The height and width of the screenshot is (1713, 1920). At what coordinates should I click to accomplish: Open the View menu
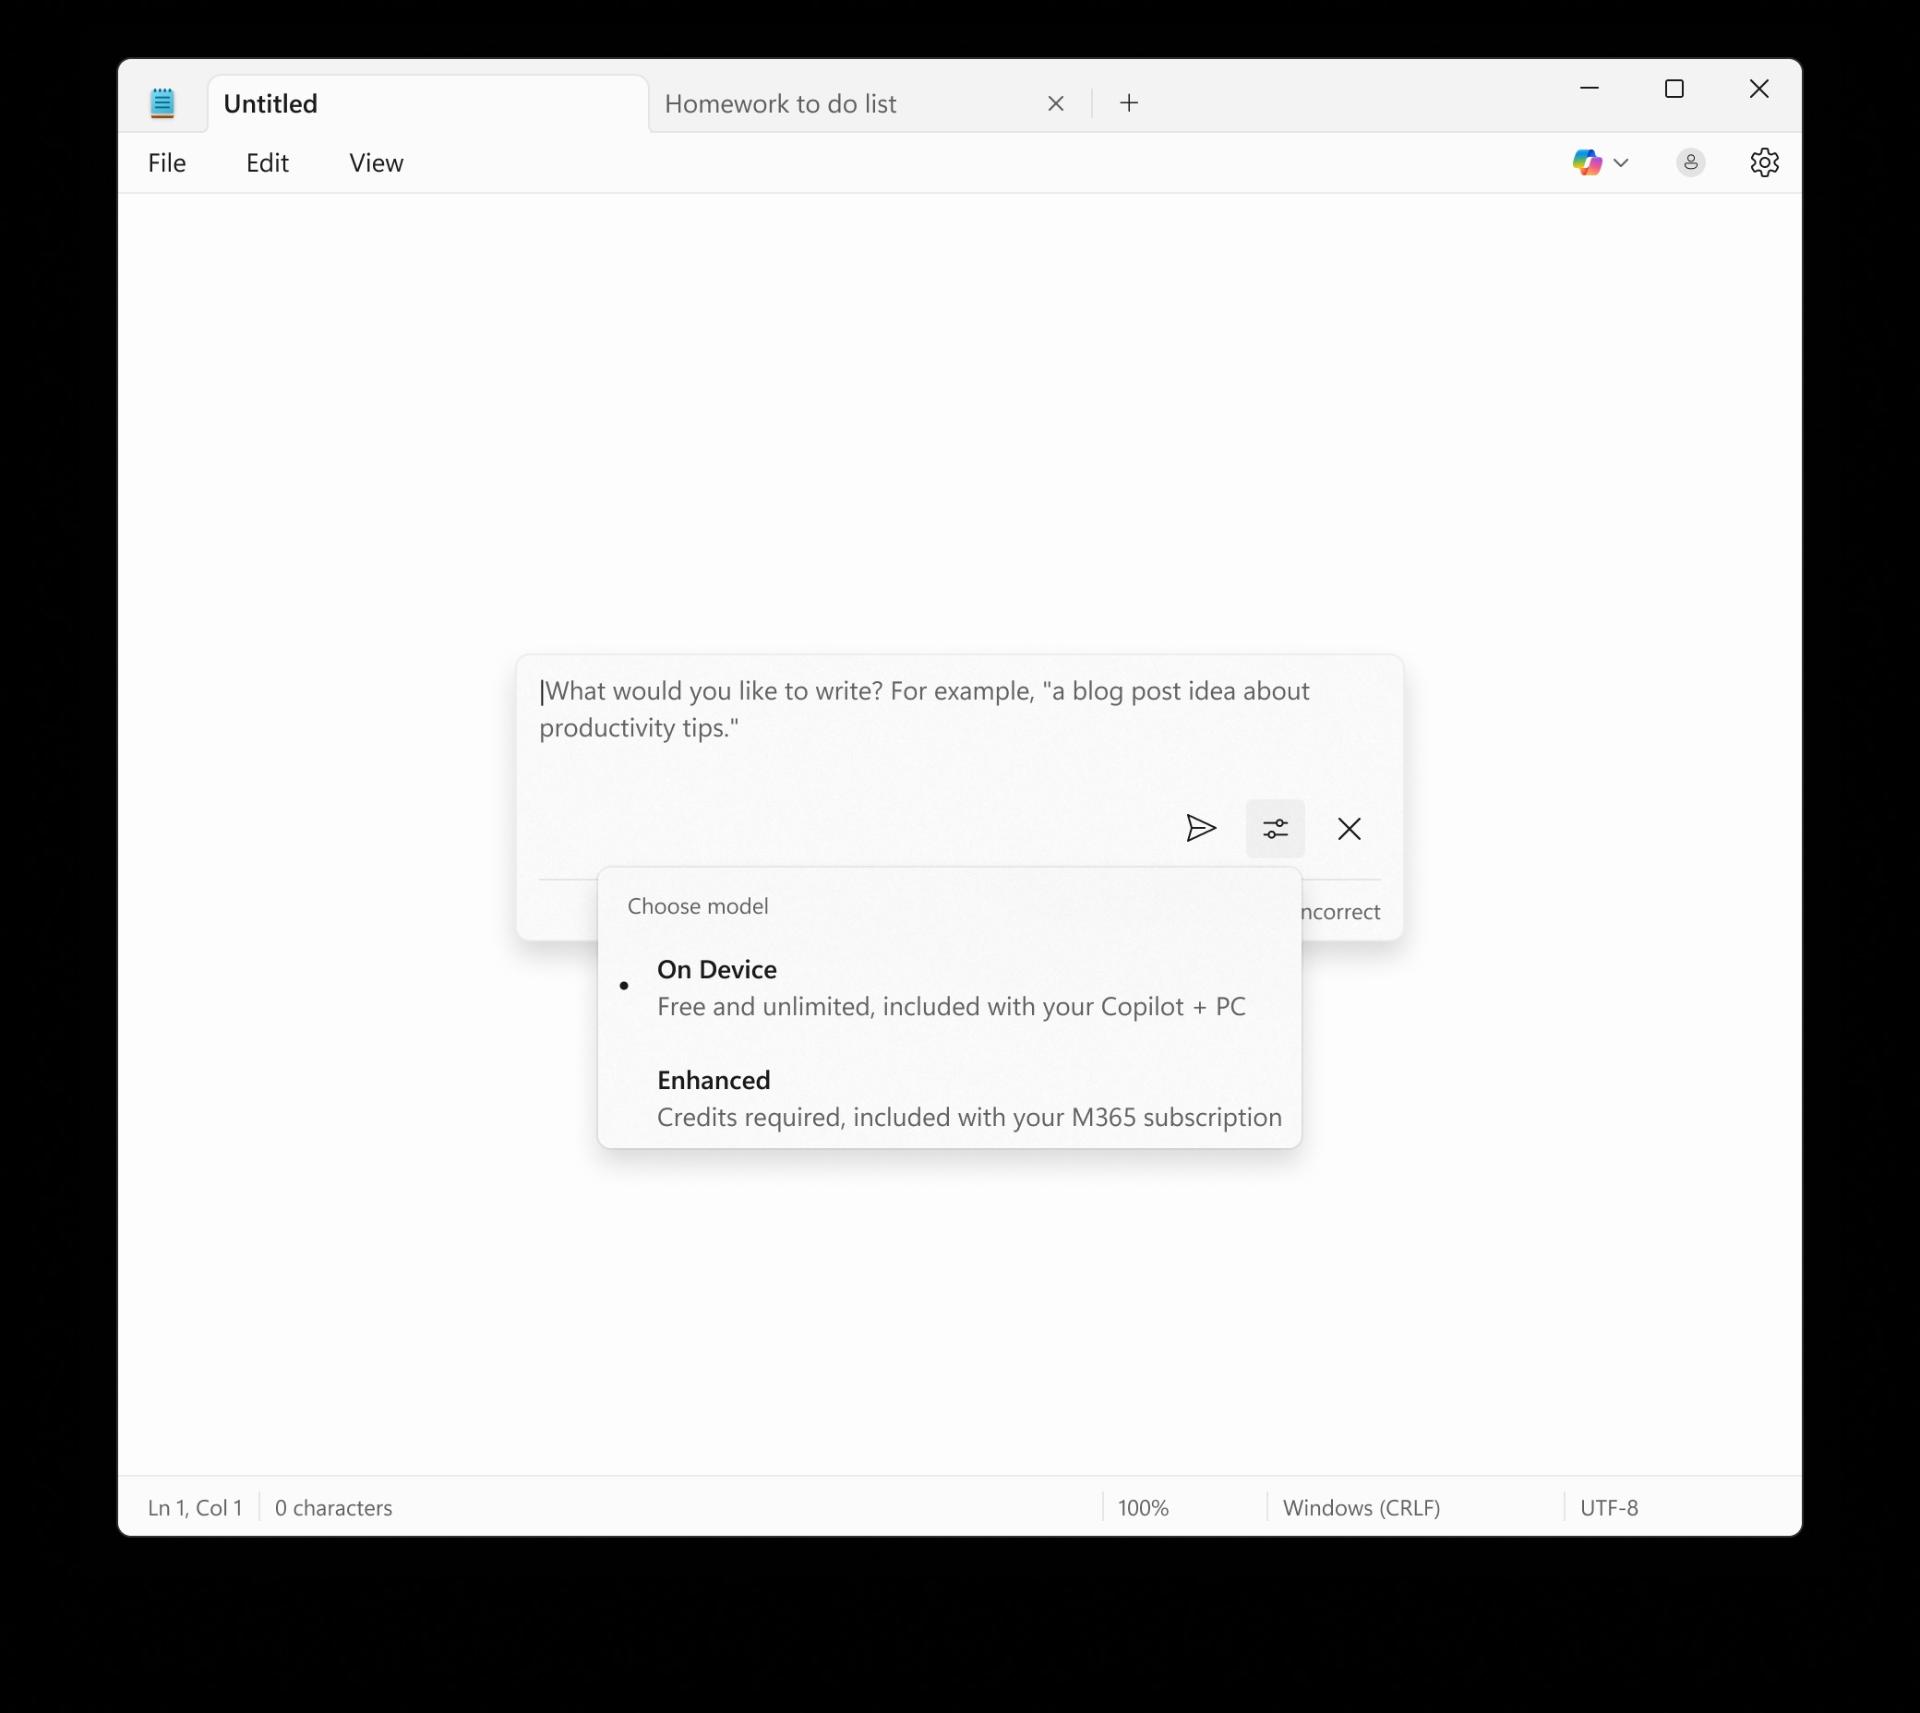coord(376,163)
